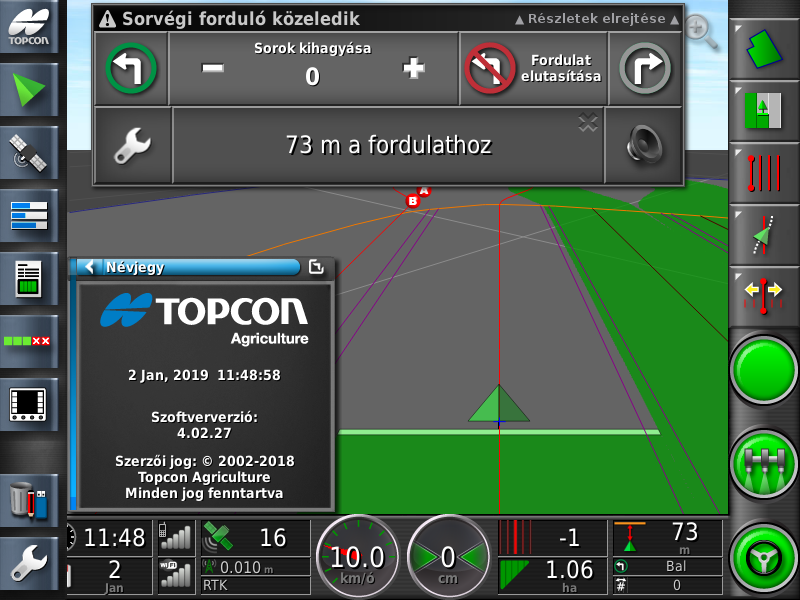Click the left turn arrow button
800x600 pixels.
pyautogui.click(x=131, y=69)
